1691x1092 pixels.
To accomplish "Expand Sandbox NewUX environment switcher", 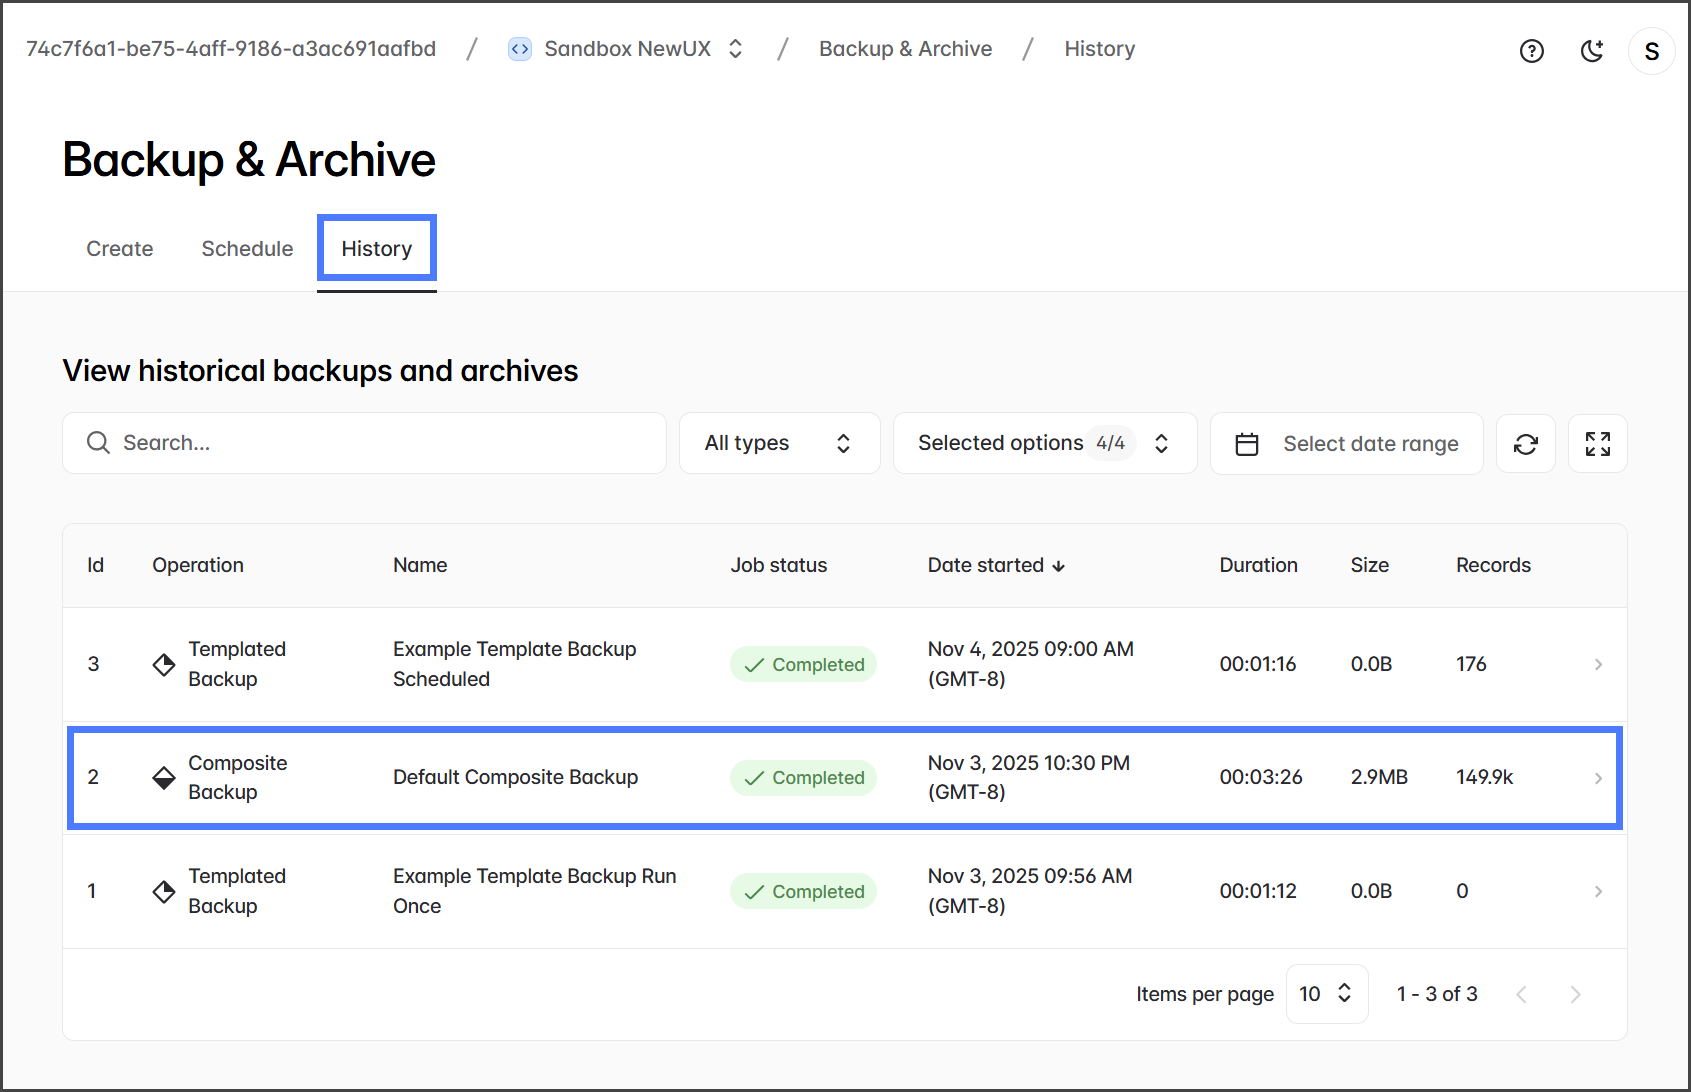I will coord(735,49).
